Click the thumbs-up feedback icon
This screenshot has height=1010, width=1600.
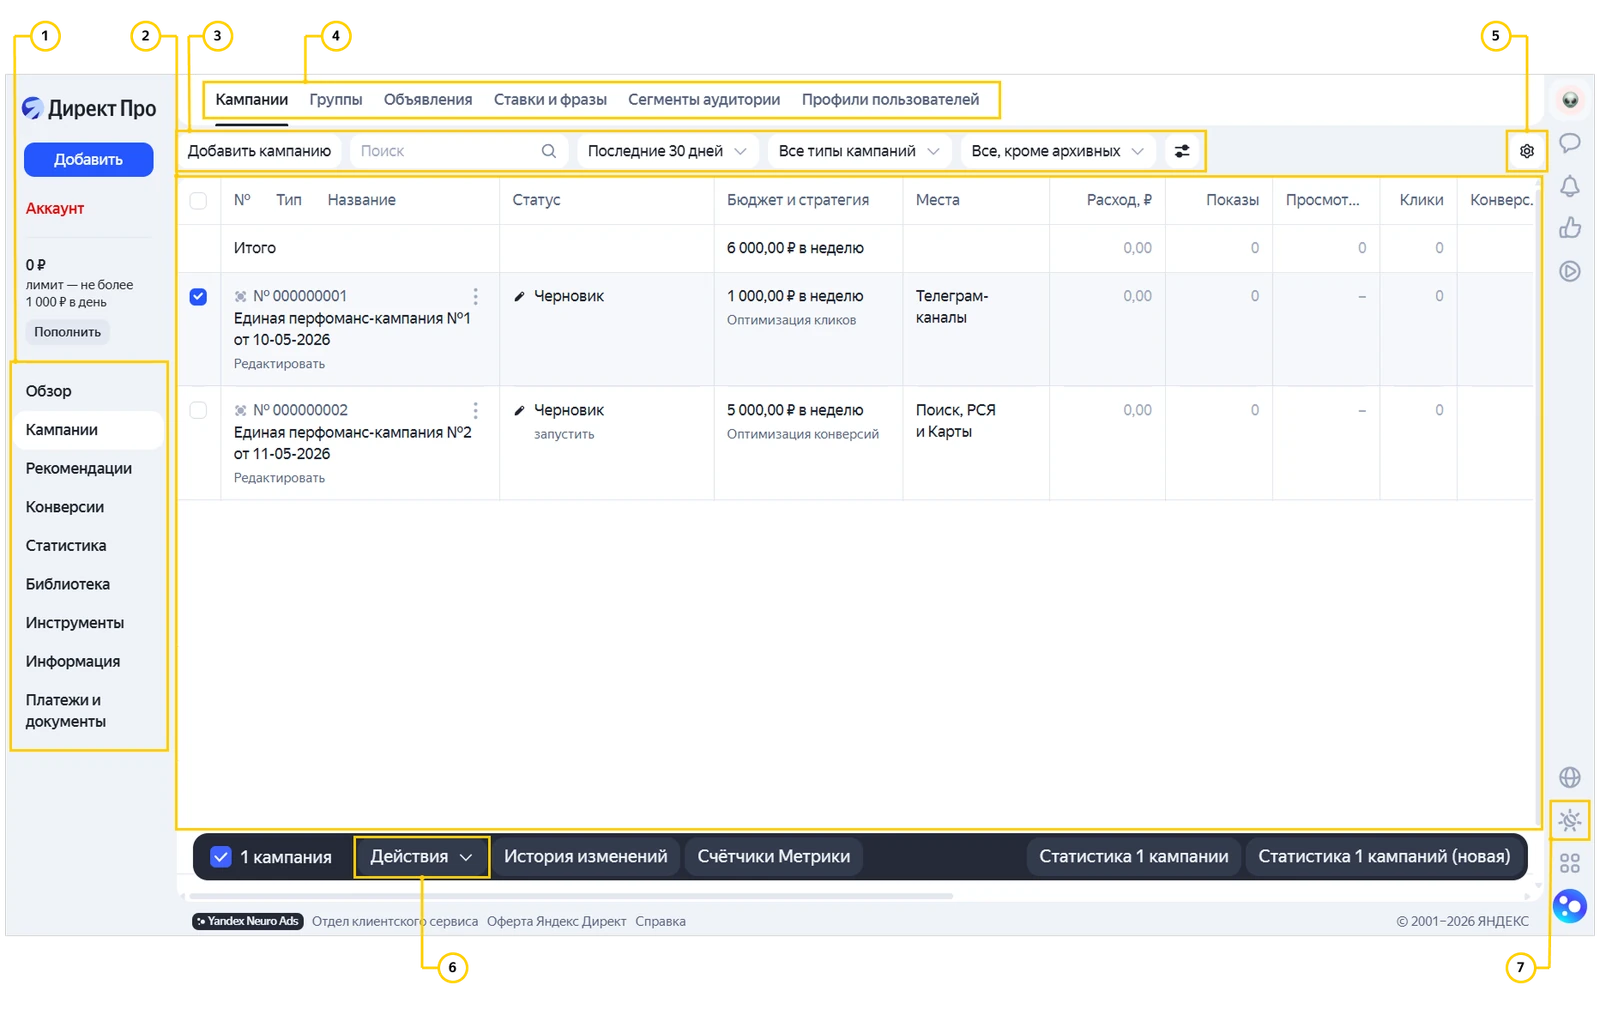tap(1570, 228)
